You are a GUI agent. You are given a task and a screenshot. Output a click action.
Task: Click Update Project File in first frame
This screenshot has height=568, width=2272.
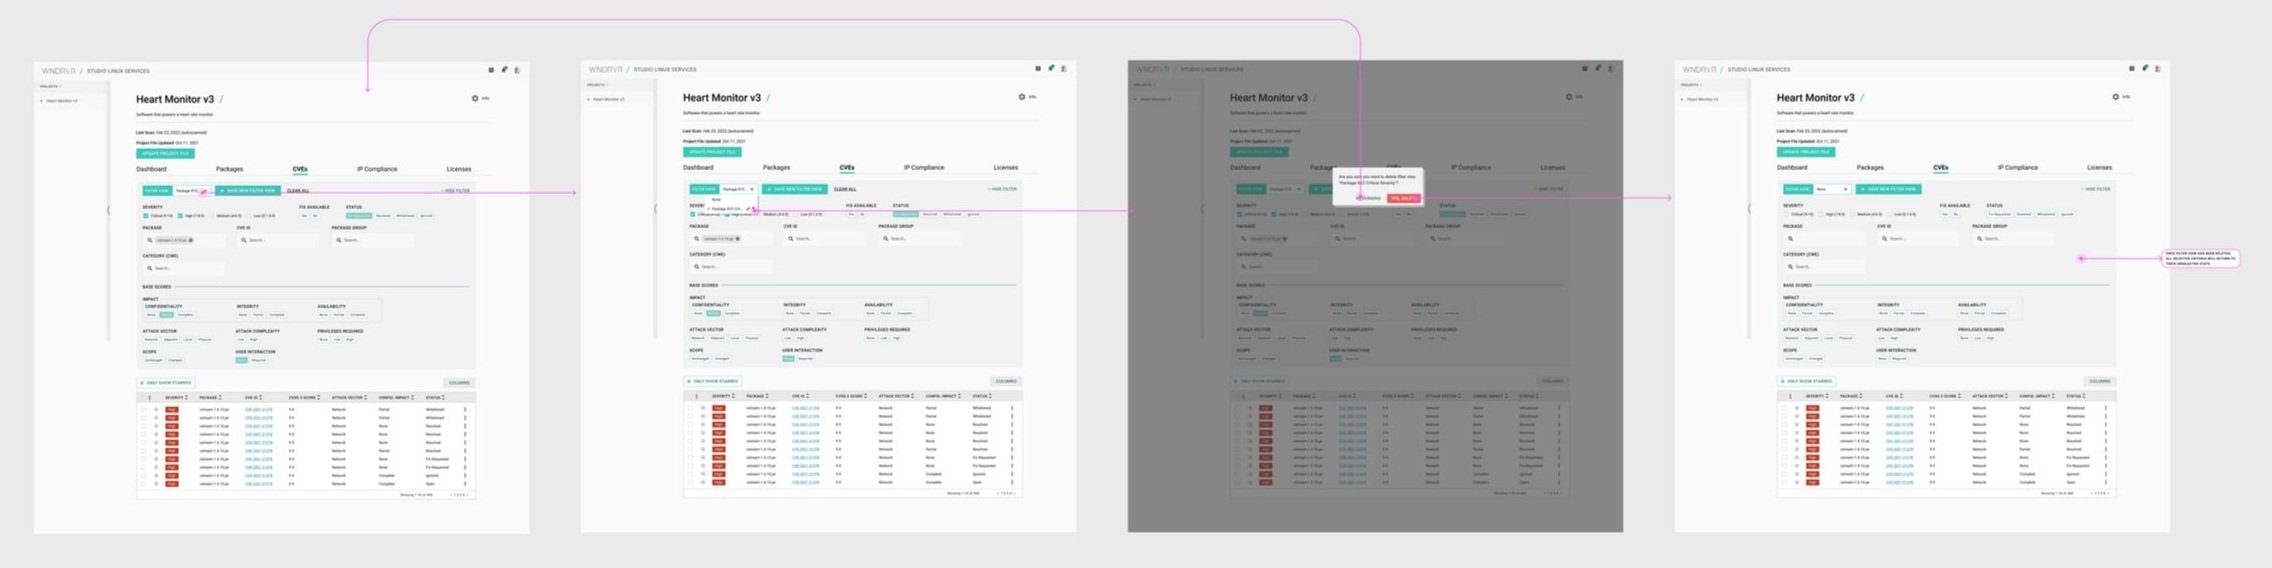pos(166,154)
